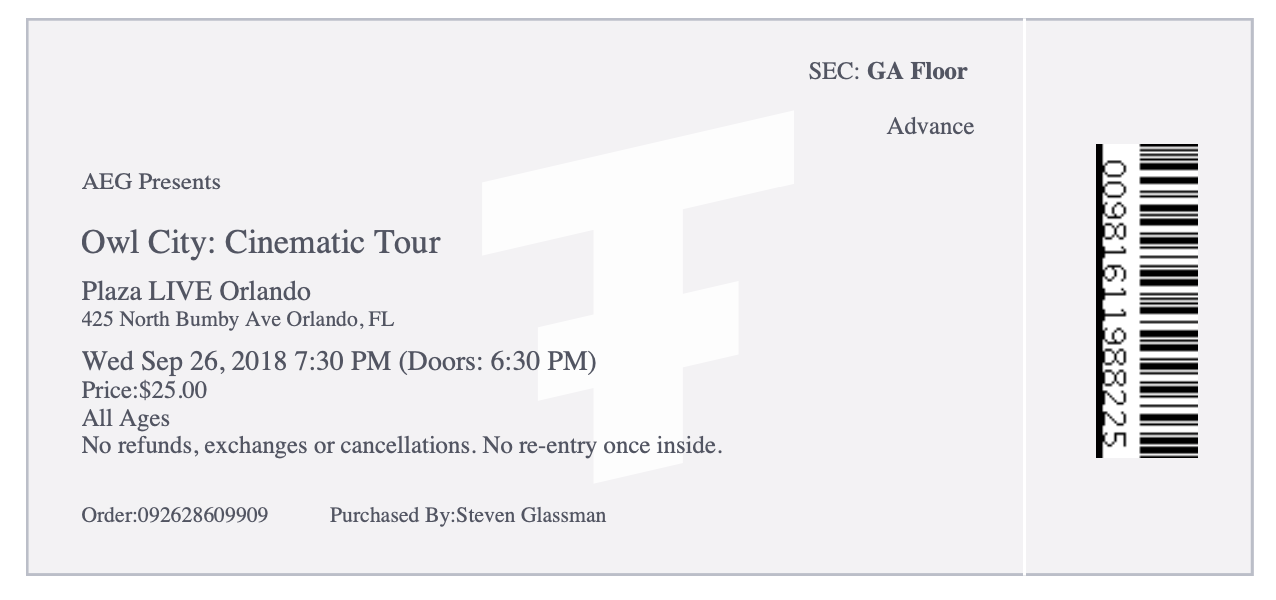Click the No re-entry once inside text
Image resolution: width=1276 pixels, height=600 pixels.
click(x=602, y=445)
